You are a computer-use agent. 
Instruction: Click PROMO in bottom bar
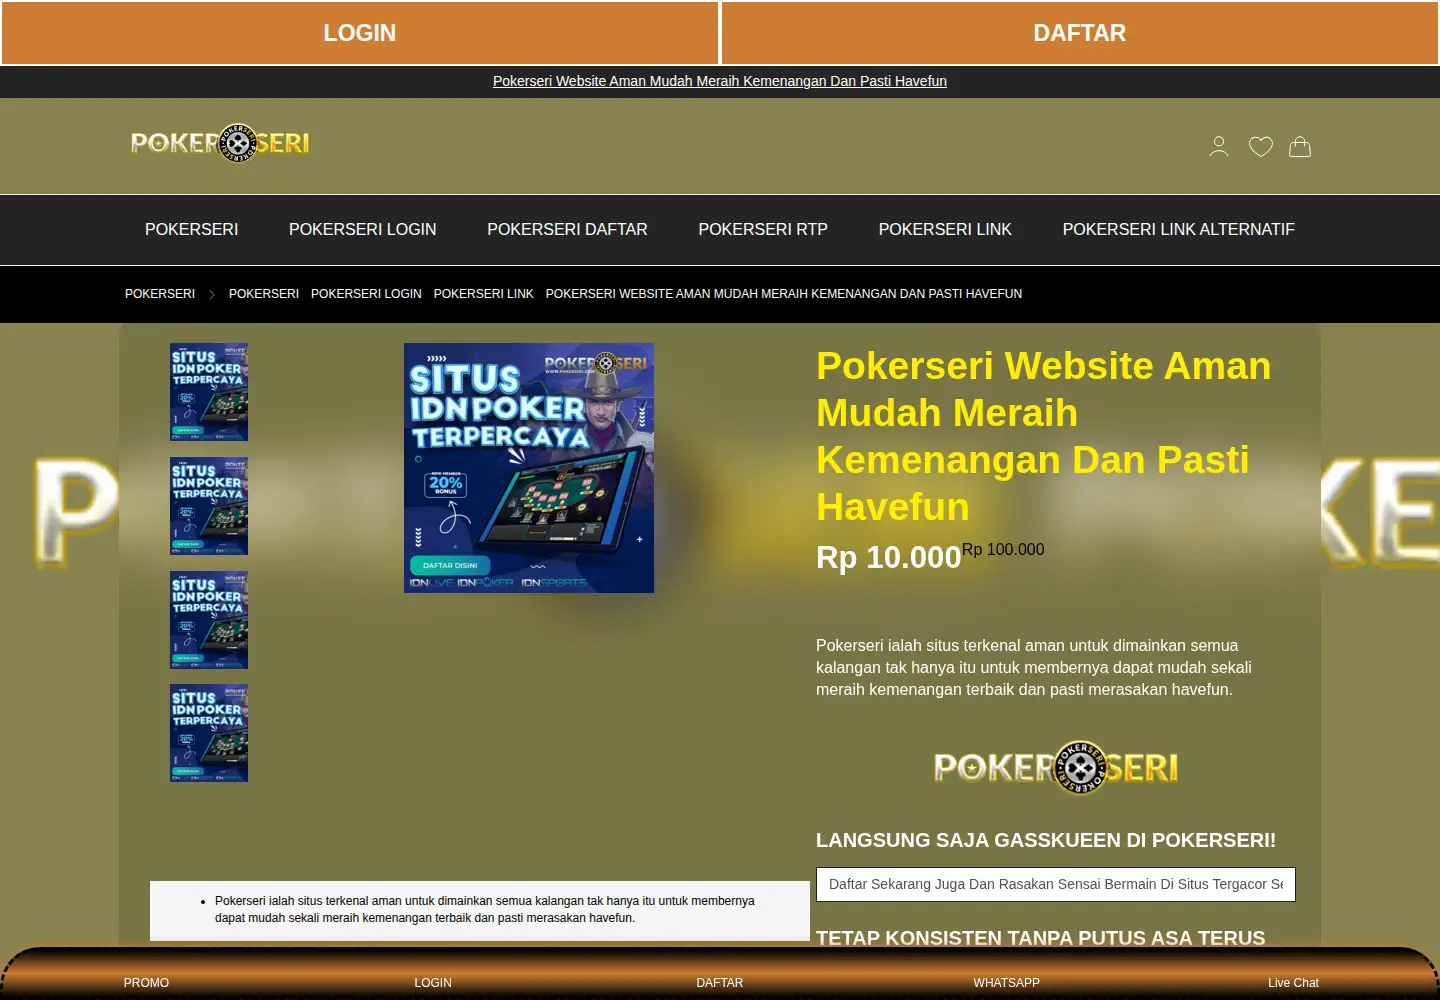point(146,983)
